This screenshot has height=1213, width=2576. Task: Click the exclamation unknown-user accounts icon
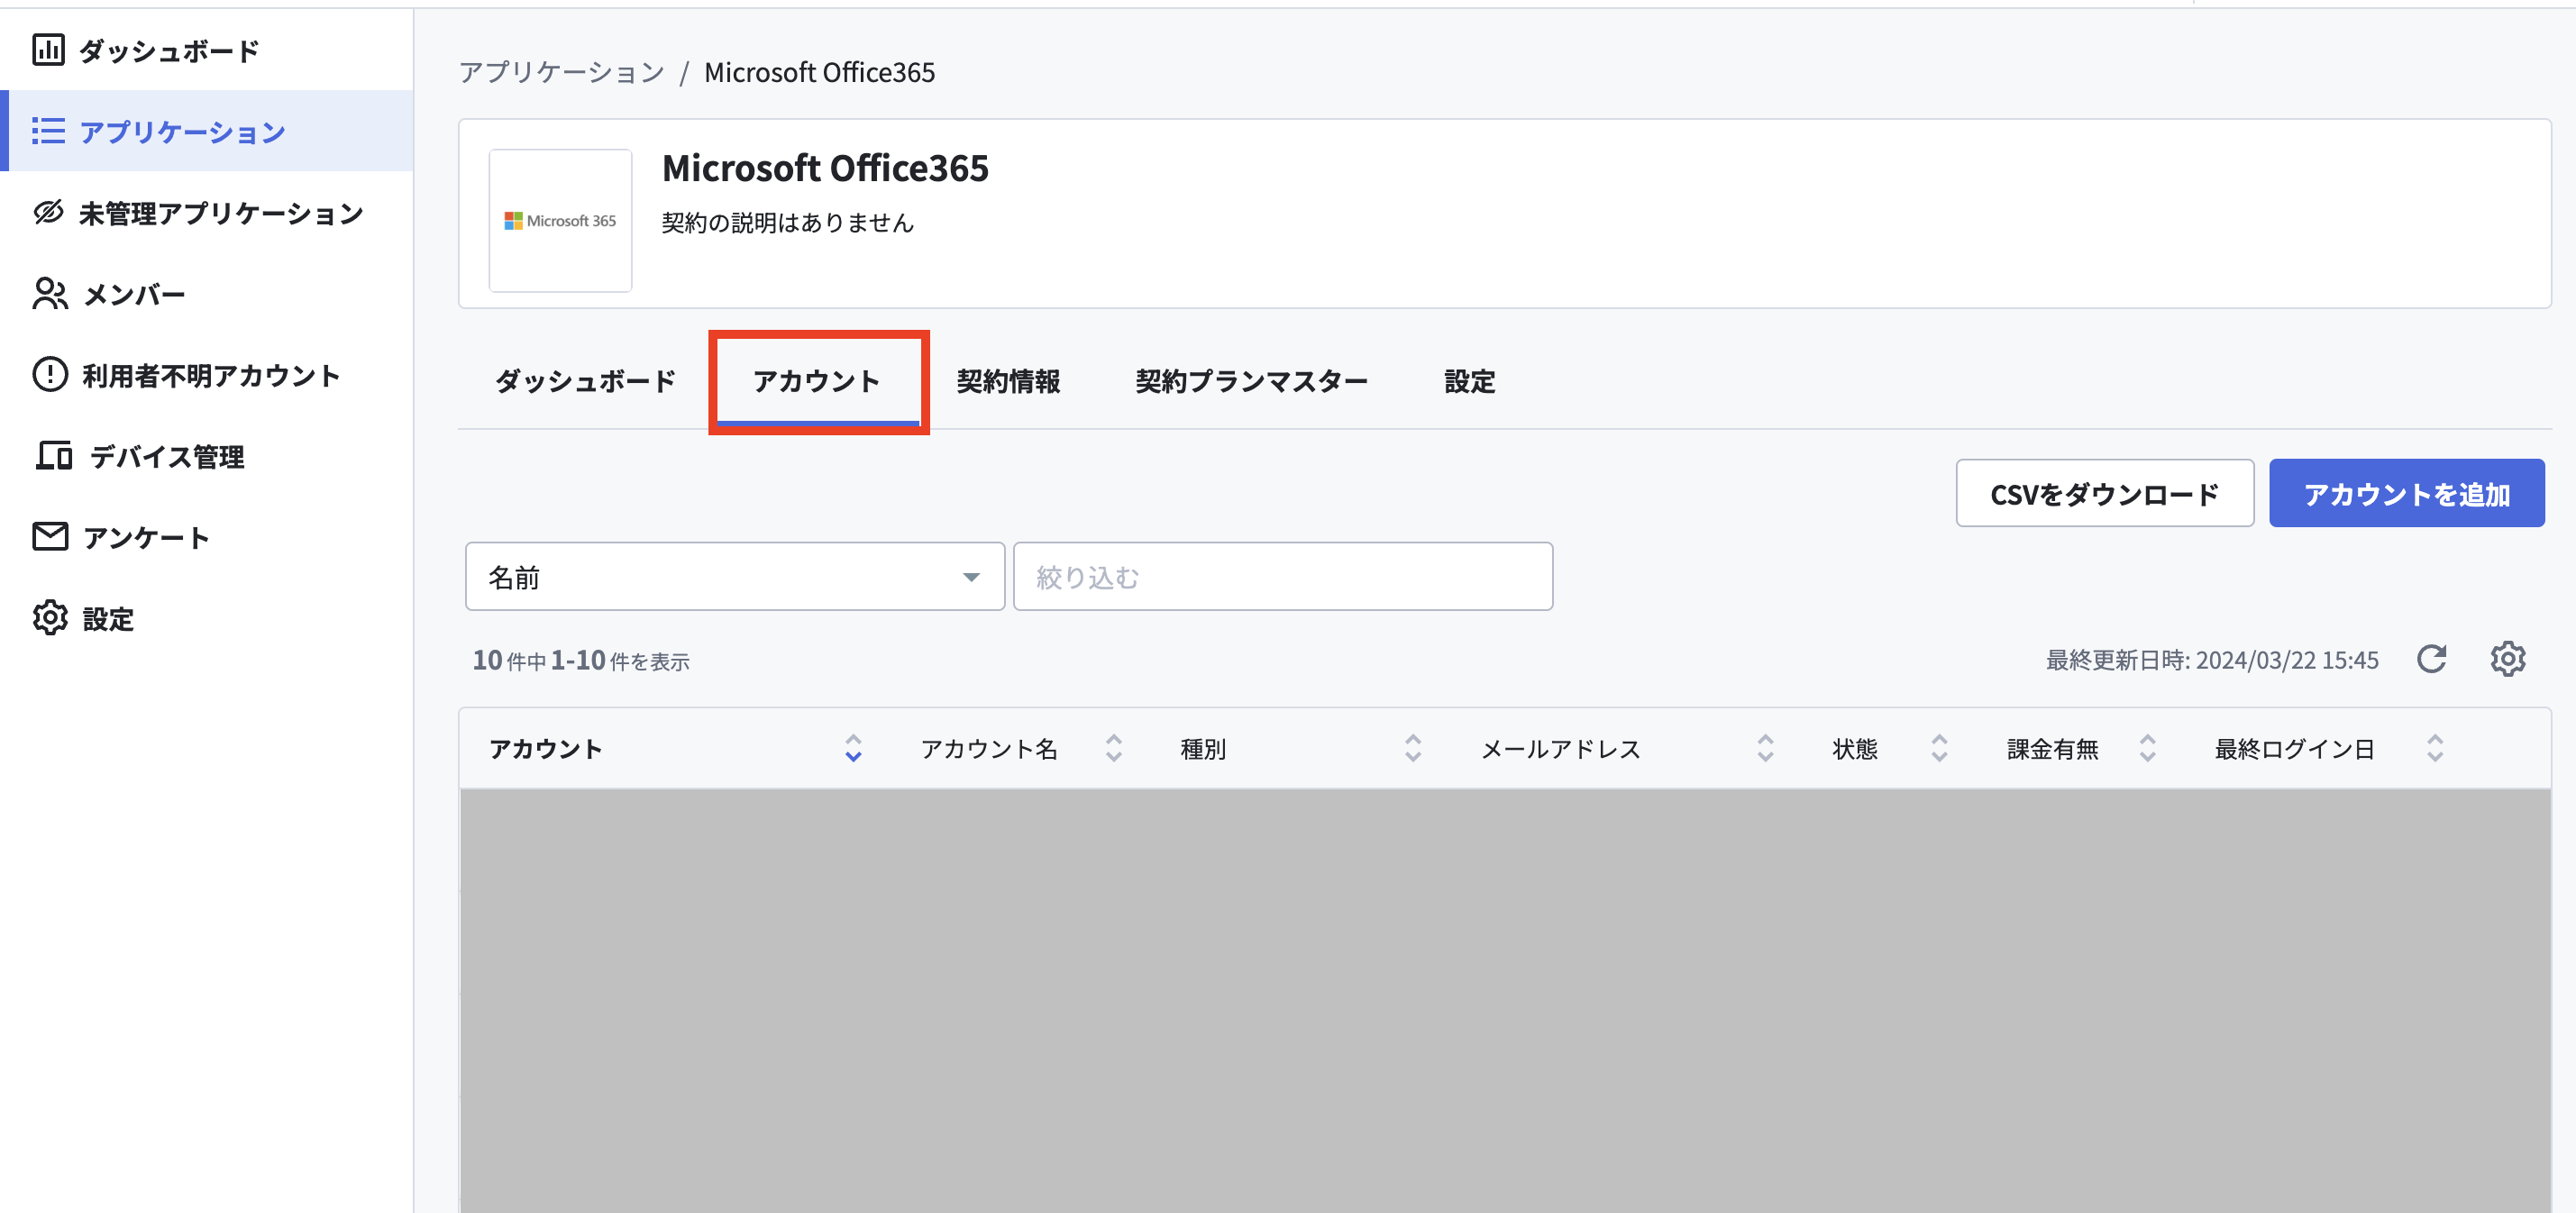(50, 375)
